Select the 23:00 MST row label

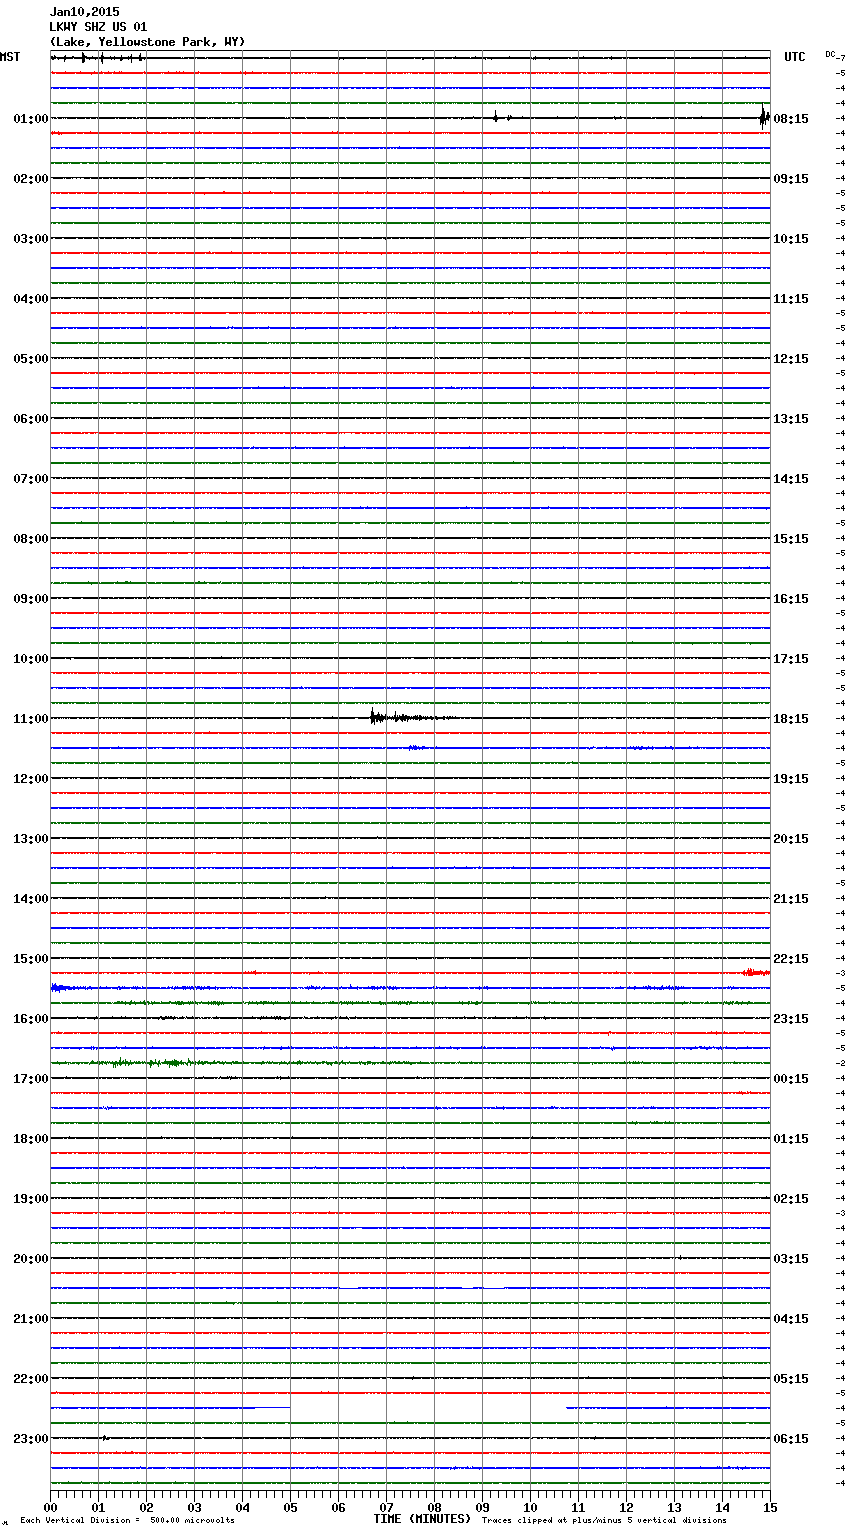[31, 1439]
